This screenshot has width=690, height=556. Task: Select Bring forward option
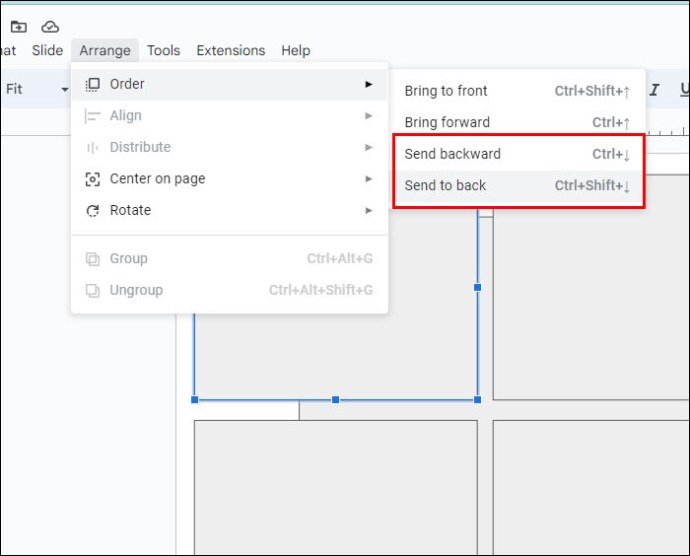pos(518,122)
